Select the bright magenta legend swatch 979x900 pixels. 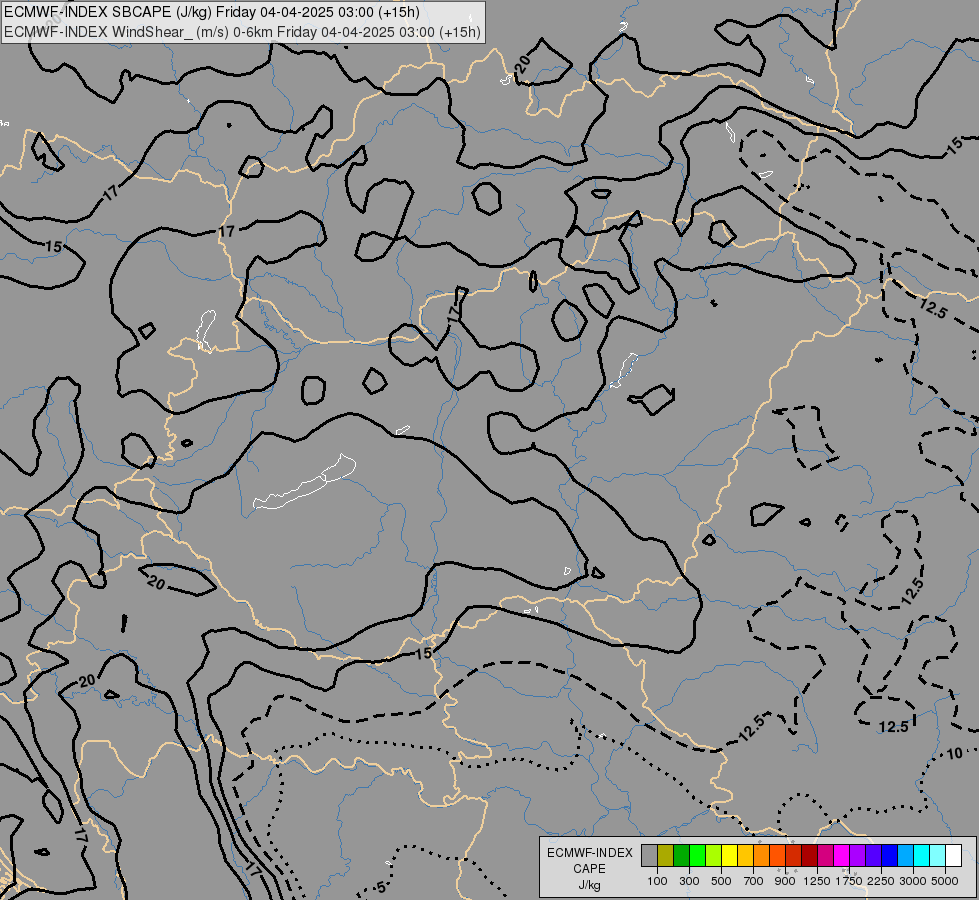[x=841, y=855]
